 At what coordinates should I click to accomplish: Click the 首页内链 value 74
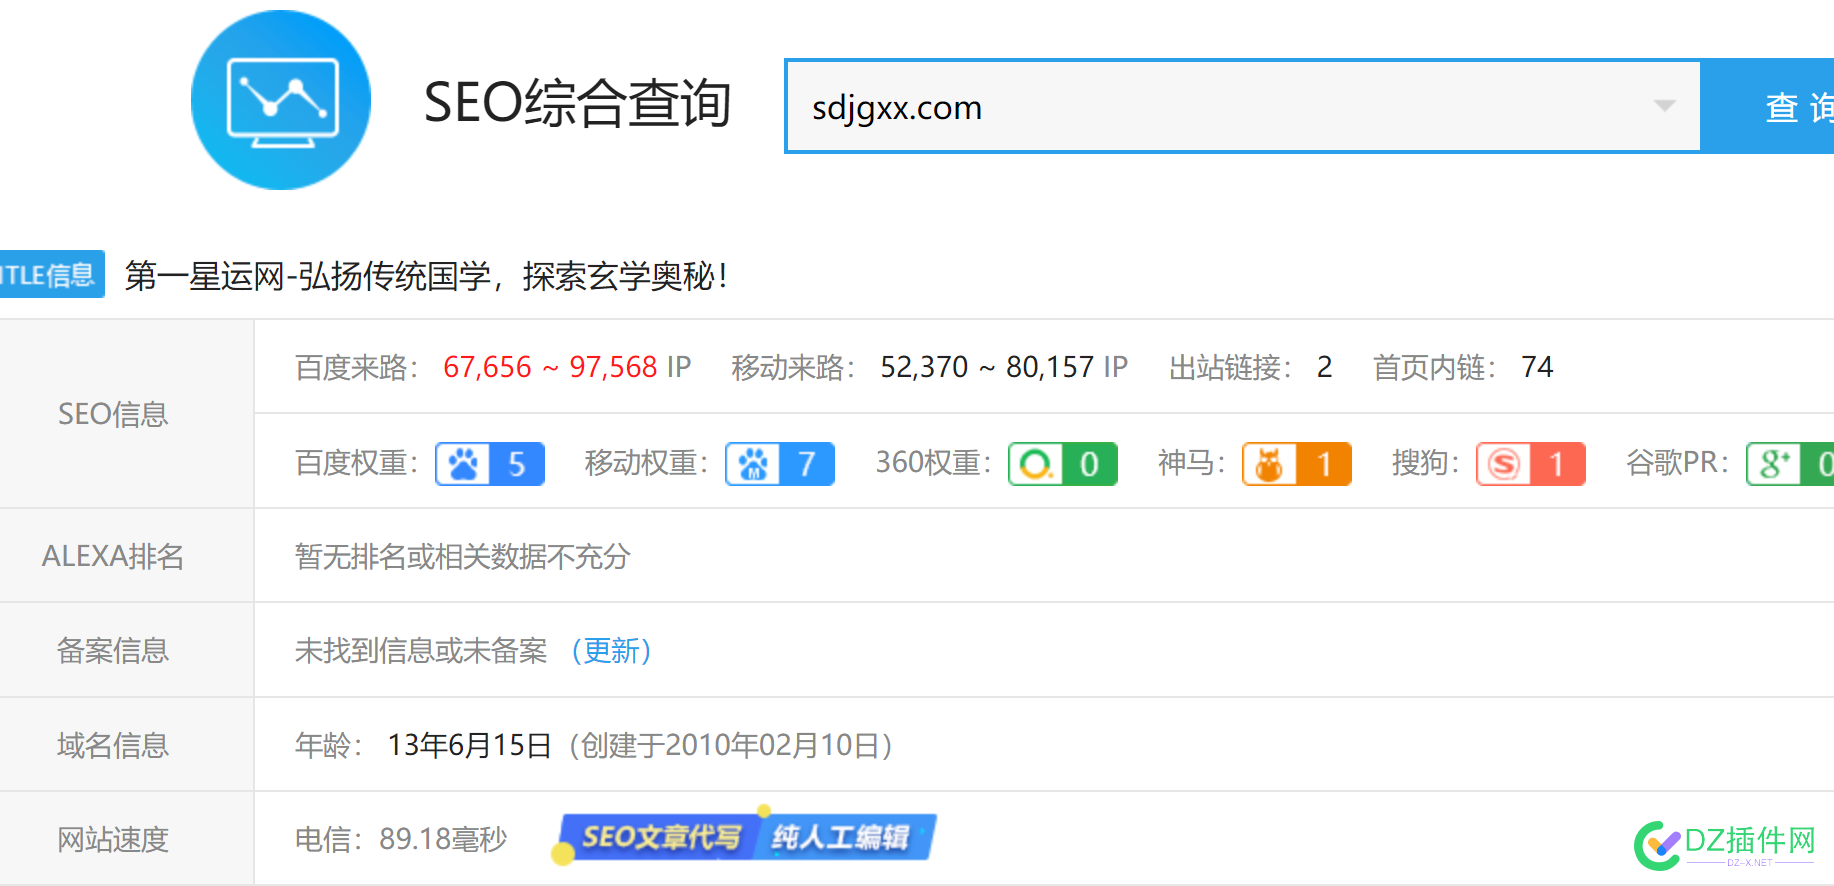tap(1537, 367)
